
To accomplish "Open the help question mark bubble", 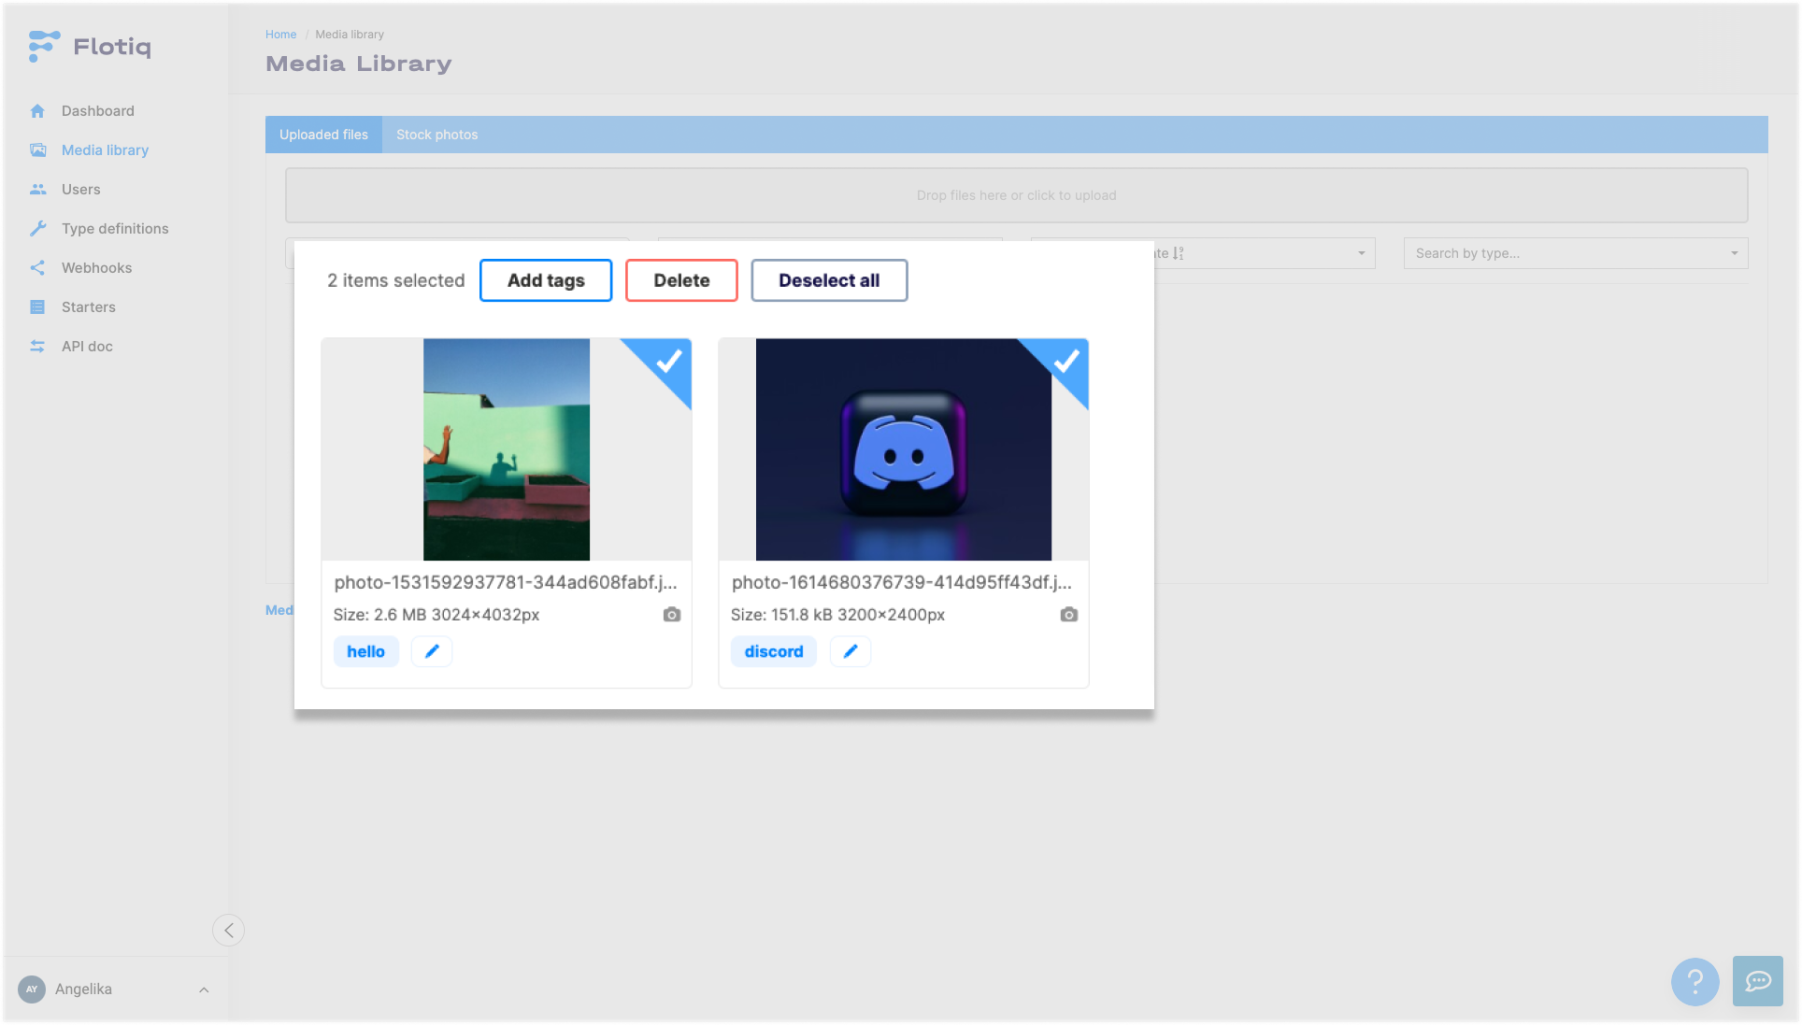I will [1695, 982].
